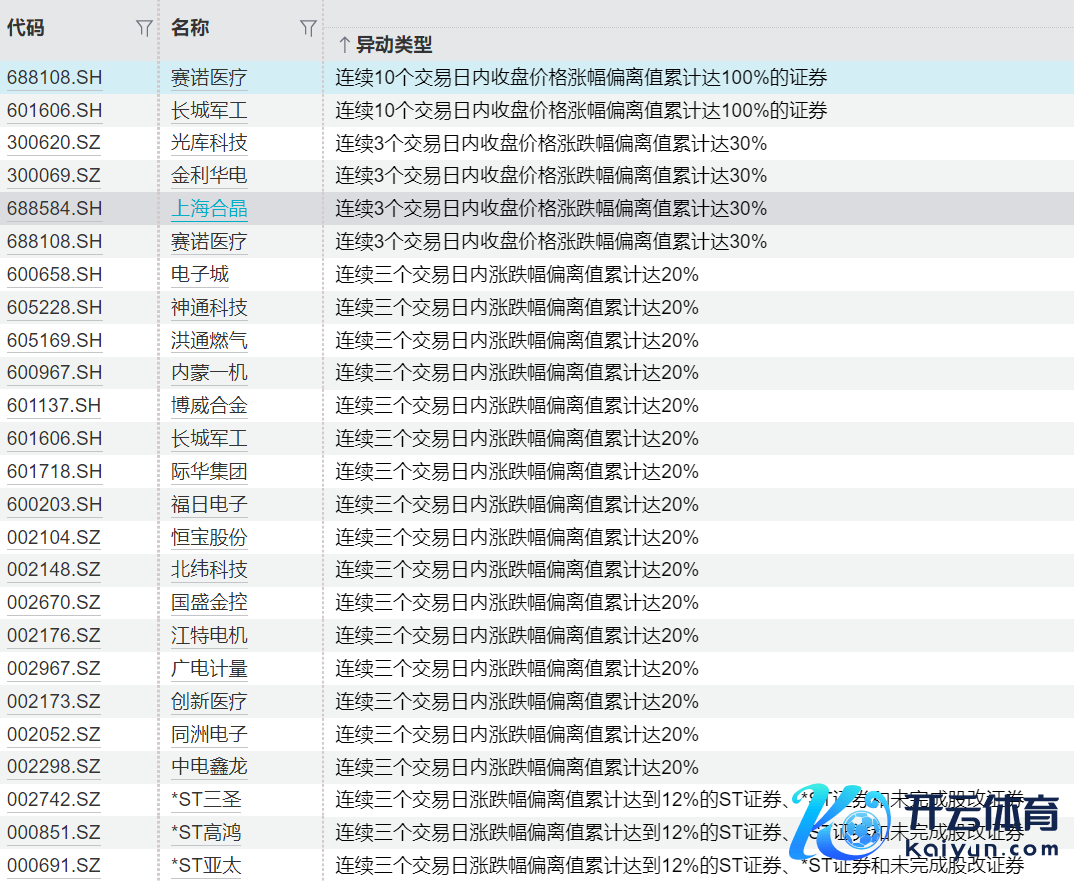The image size is (1074, 882).
Task: Select stock code 300069.SZ
Action: [x=54, y=176]
